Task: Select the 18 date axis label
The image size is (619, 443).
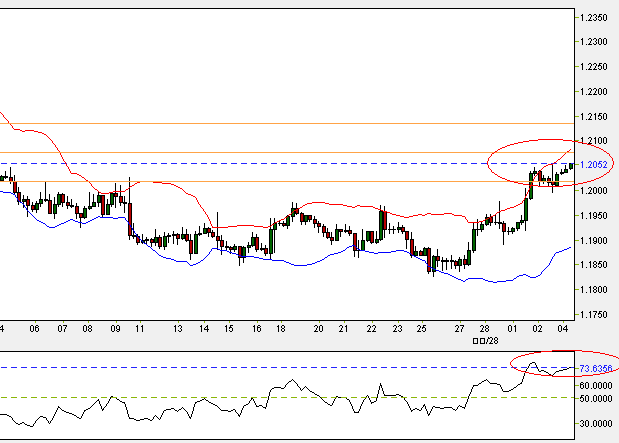Action: pos(281,328)
